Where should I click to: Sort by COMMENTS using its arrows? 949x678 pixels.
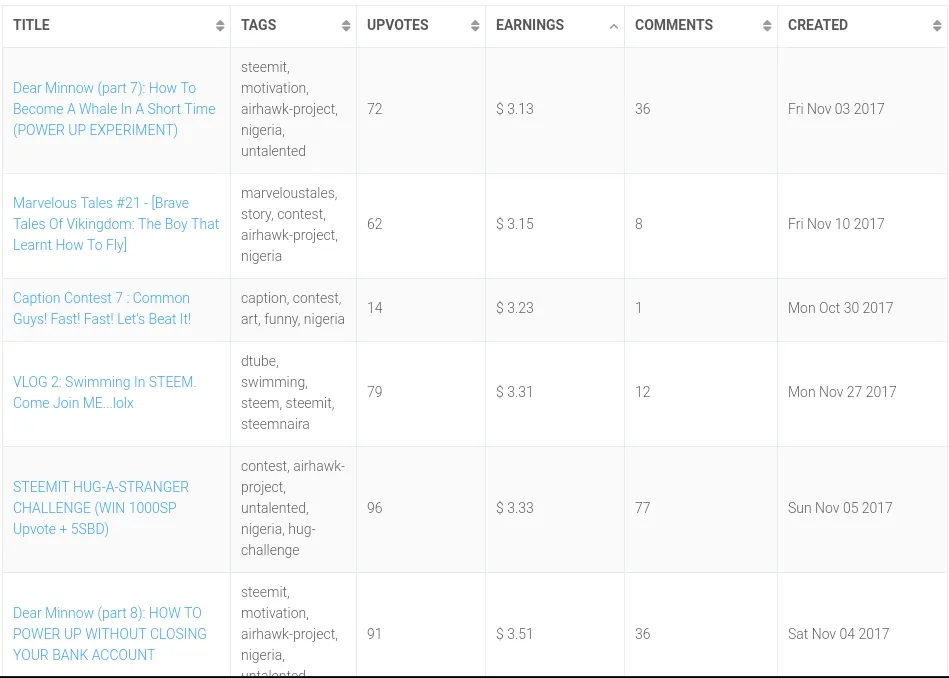click(x=767, y=25)
